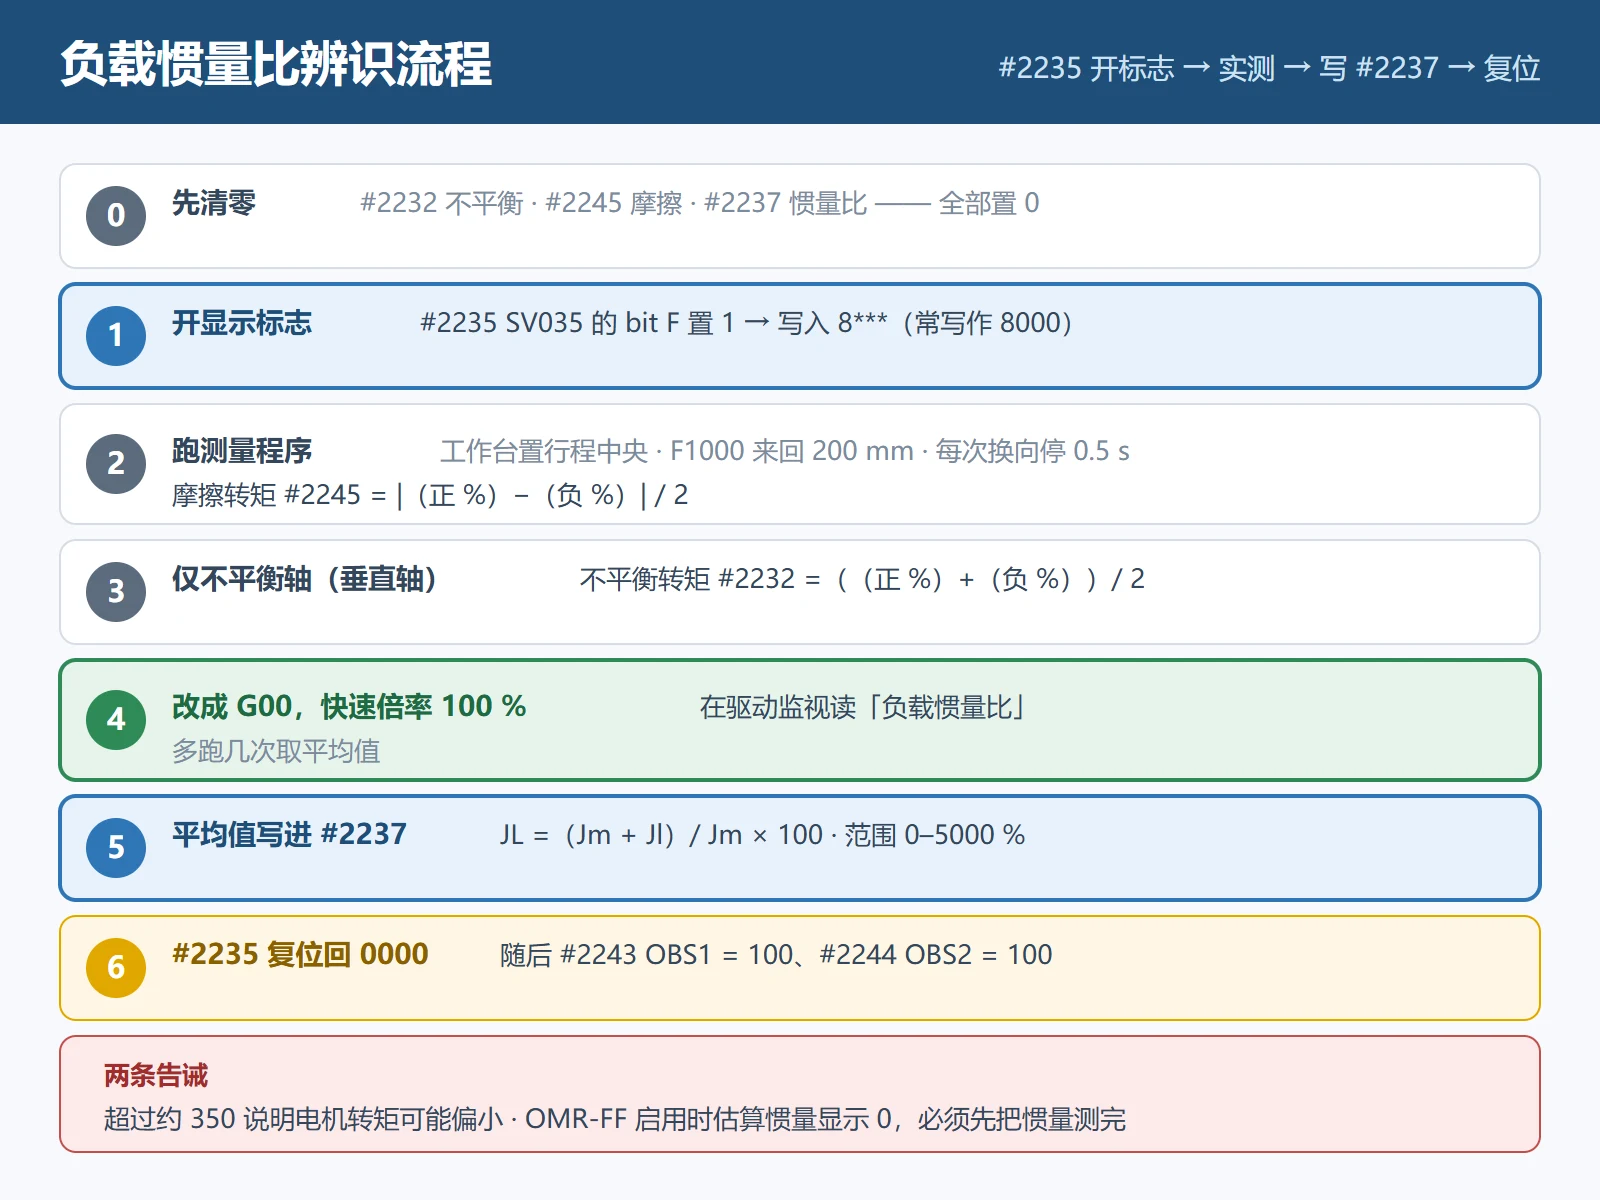Select heading 改成 G00，快速倍率 100 %
Image resolution: width=1600 pixels, height=1200 pixels.
point(349,707)
